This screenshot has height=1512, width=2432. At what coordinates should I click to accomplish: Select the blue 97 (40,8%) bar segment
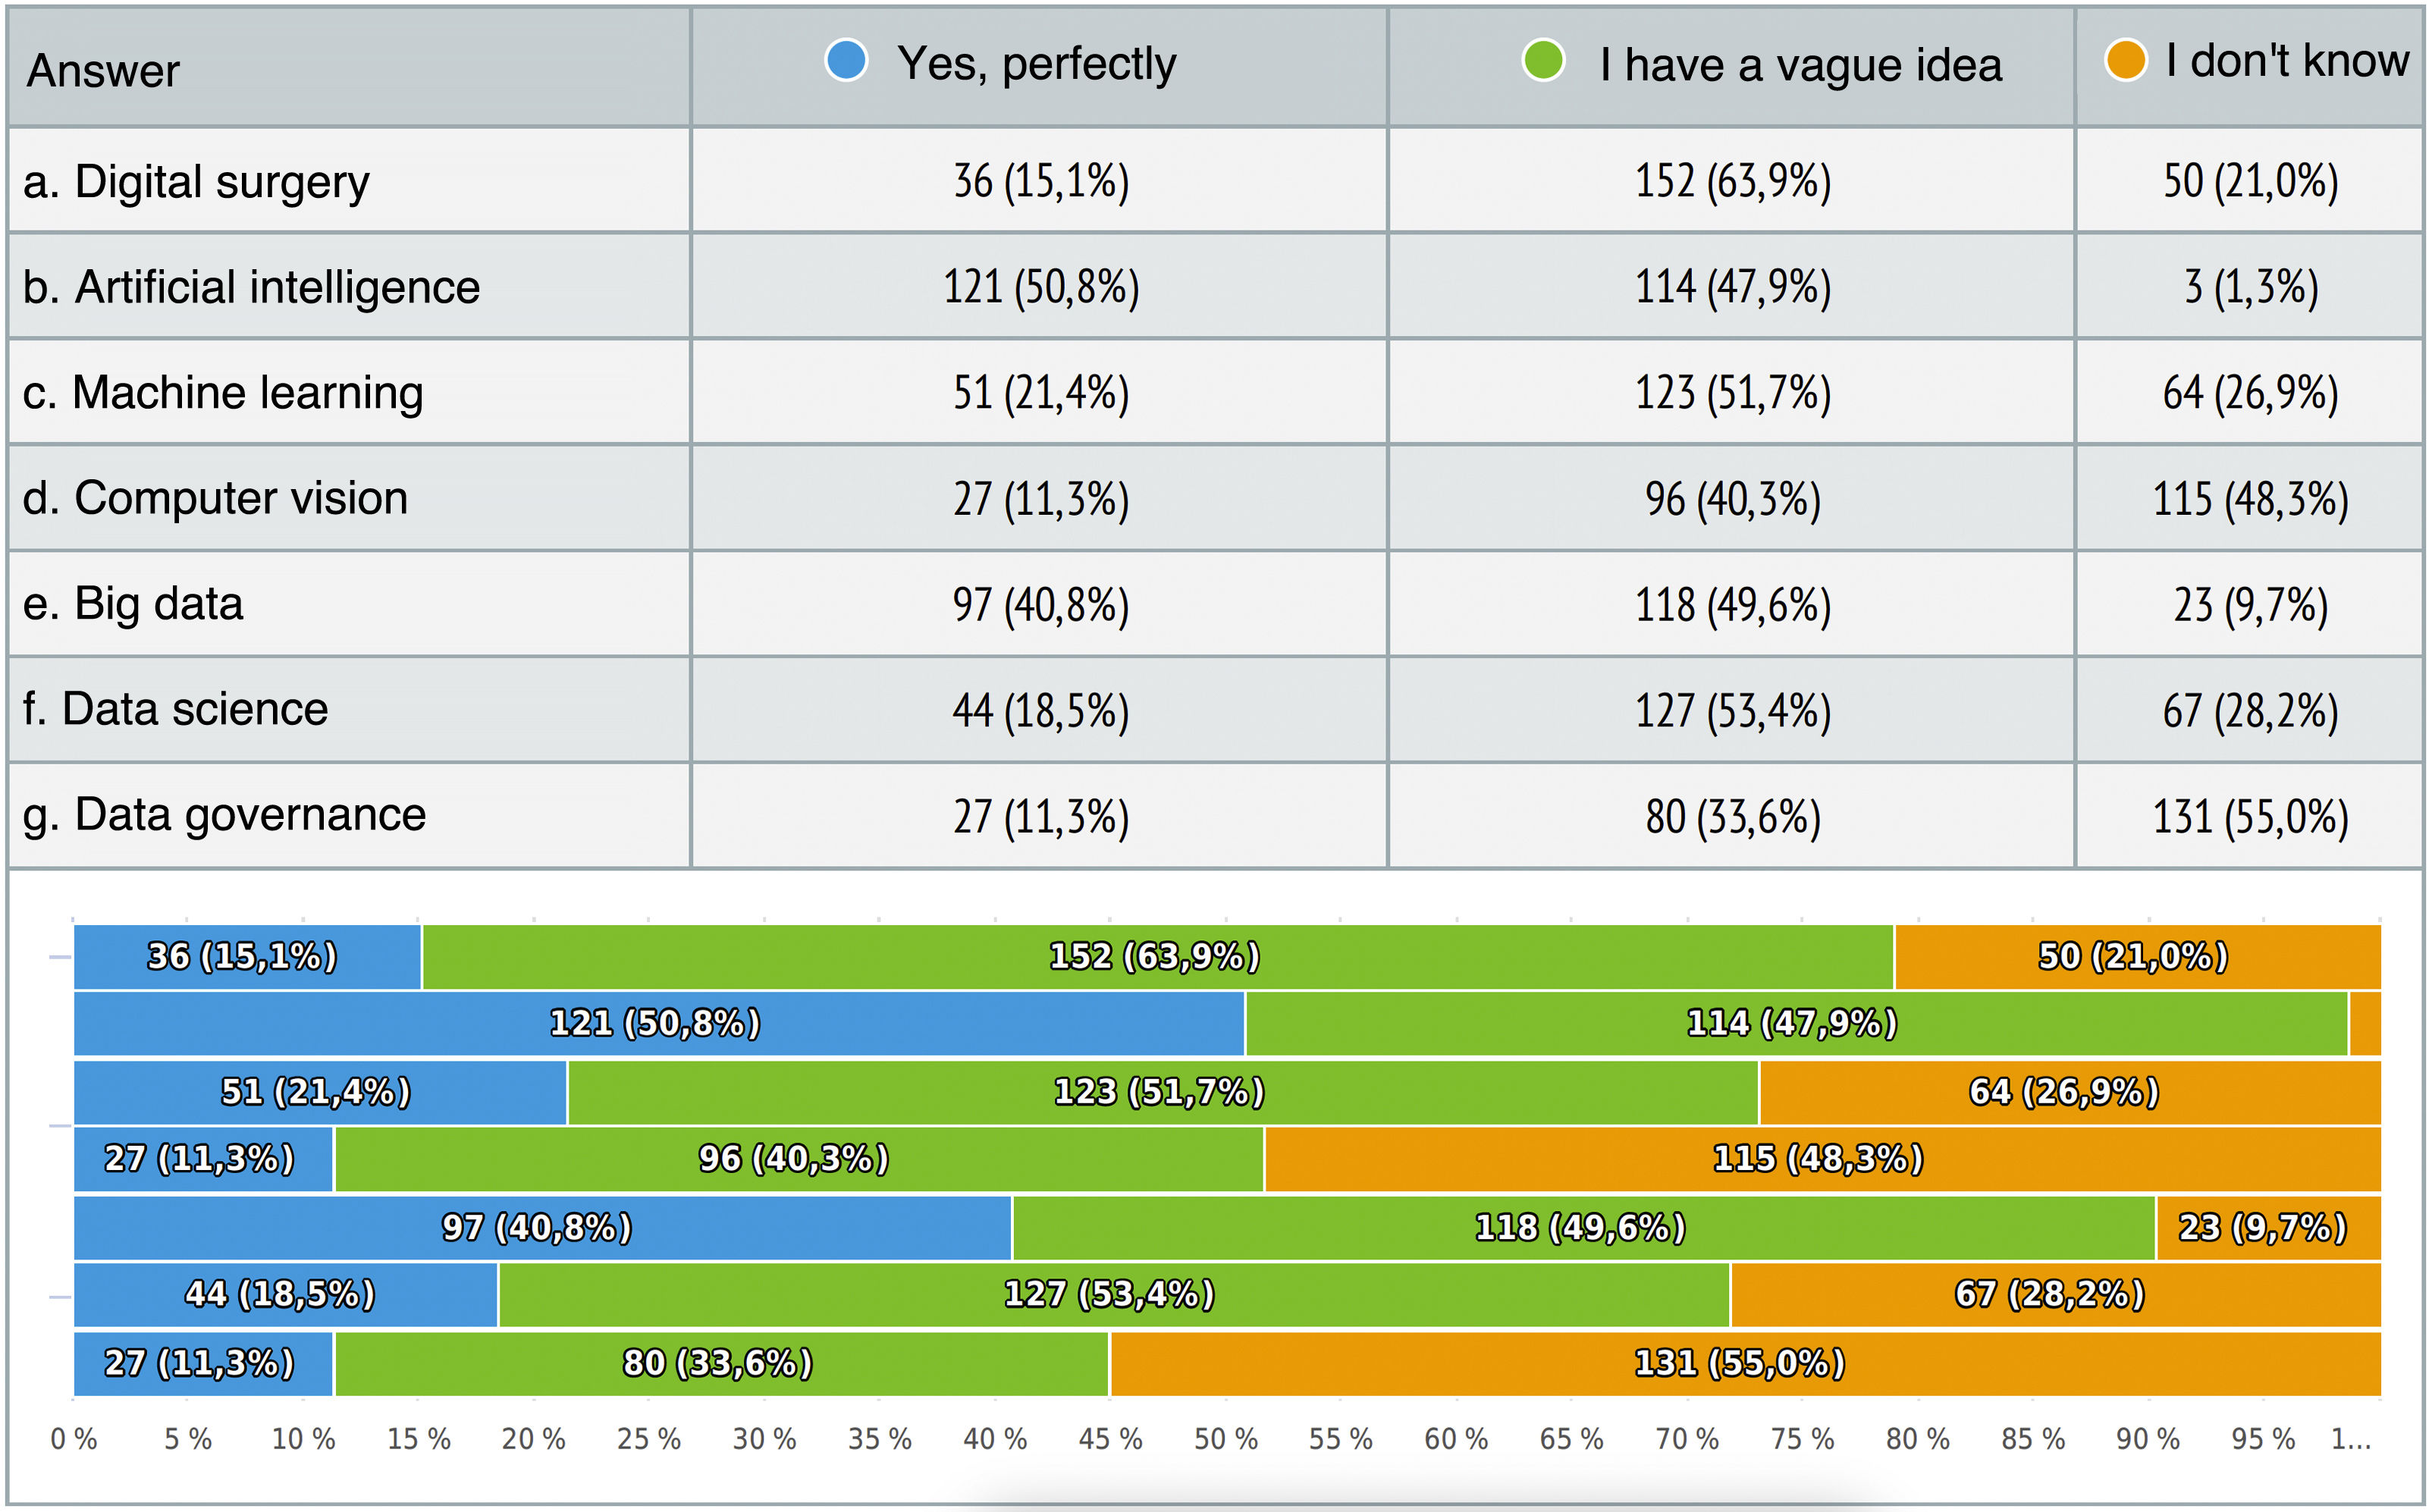tap(540, 1227)
